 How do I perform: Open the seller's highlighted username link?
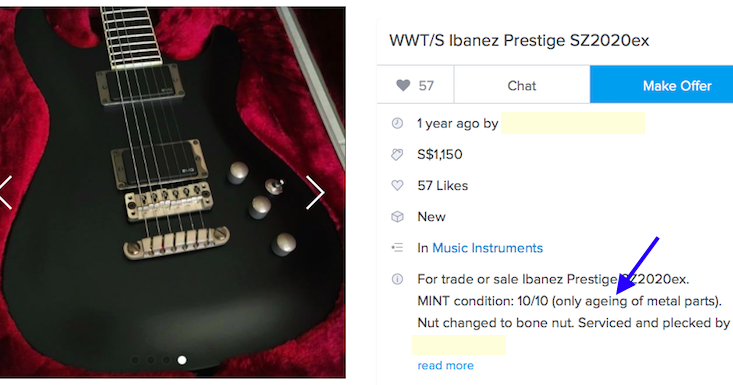[x=573, y=123]
